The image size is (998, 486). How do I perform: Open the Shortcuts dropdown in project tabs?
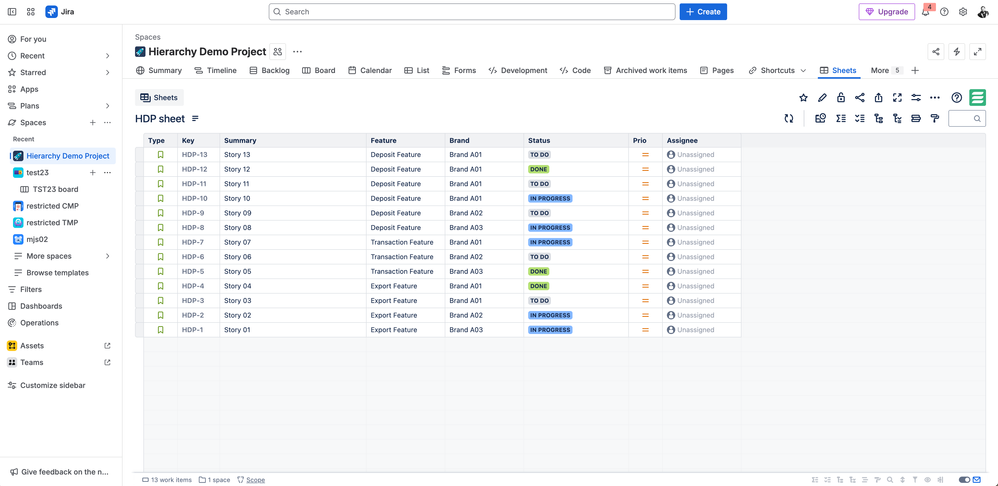click(777, 71)
